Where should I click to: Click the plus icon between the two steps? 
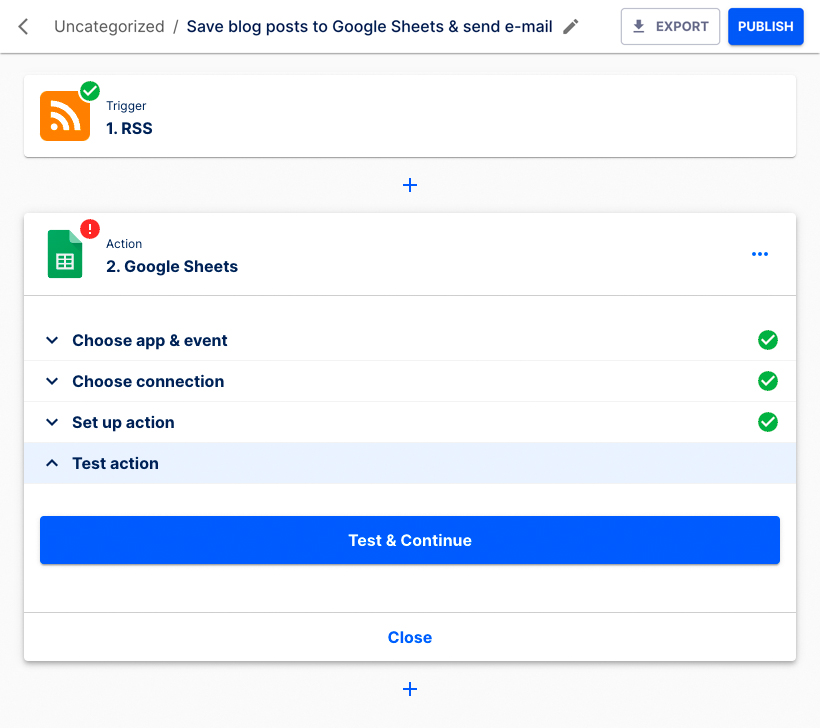coord(410,185)
